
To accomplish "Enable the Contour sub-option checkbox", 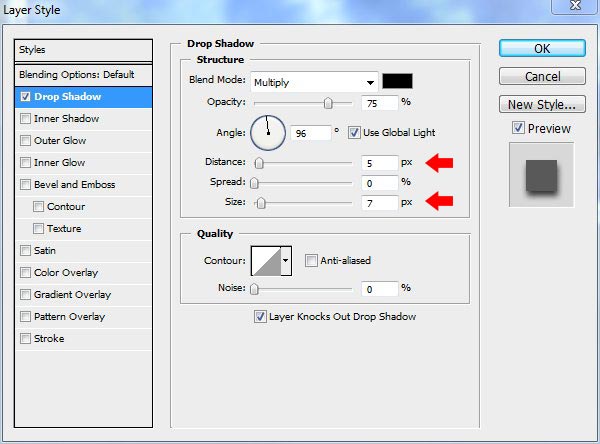I will coord(38,207).
